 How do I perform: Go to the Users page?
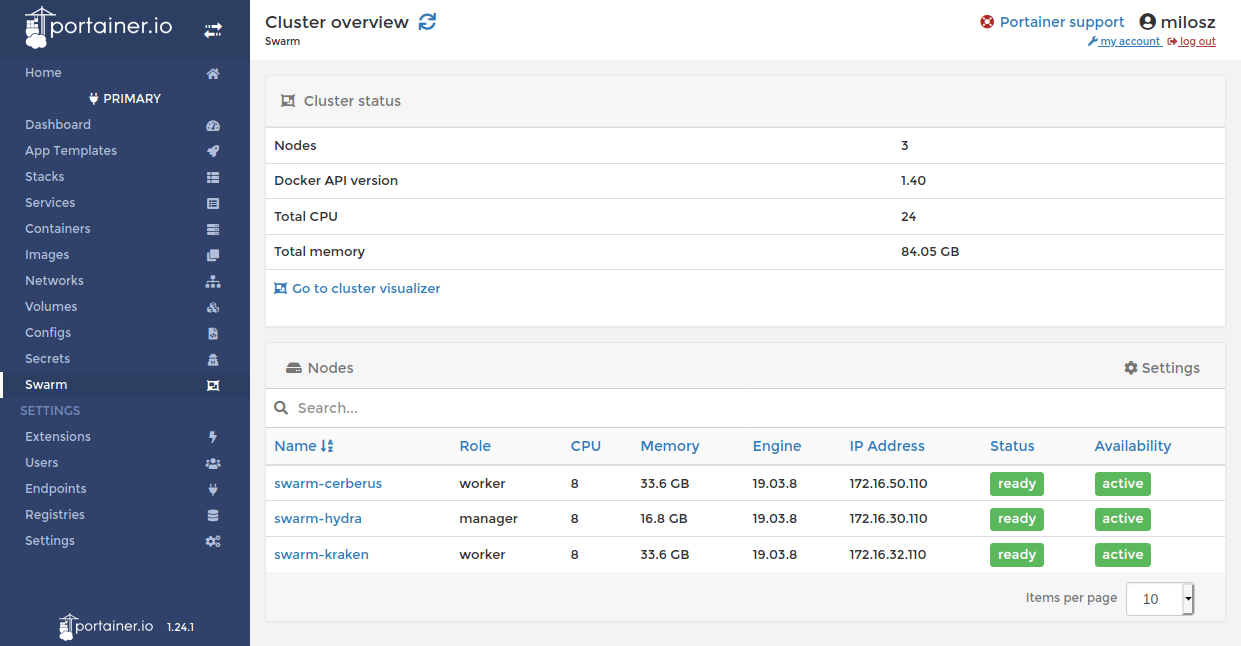coord(42,463)
